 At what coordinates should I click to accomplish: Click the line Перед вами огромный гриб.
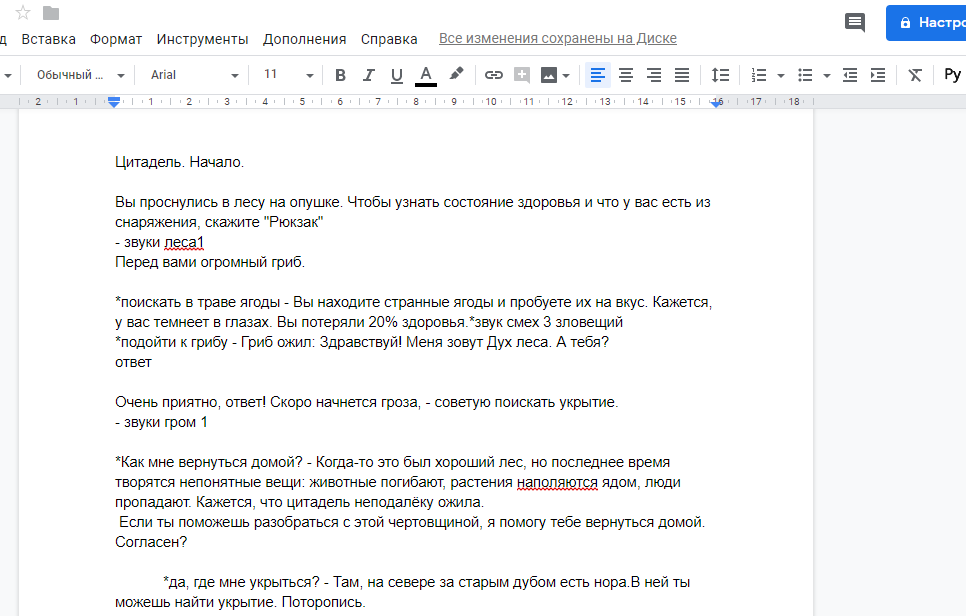[210, 262]
